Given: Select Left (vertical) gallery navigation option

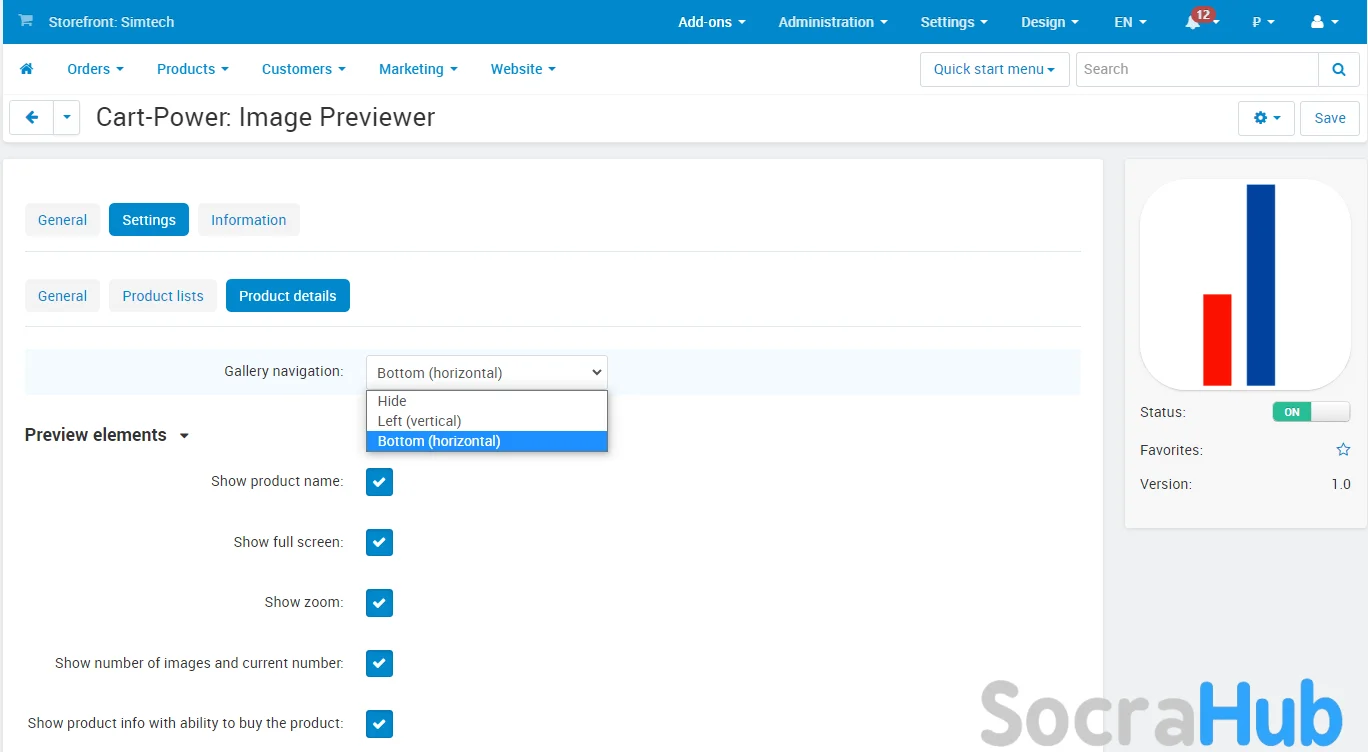Looking at the screenshot, I should pyautogui.click(x=419, y=421).
